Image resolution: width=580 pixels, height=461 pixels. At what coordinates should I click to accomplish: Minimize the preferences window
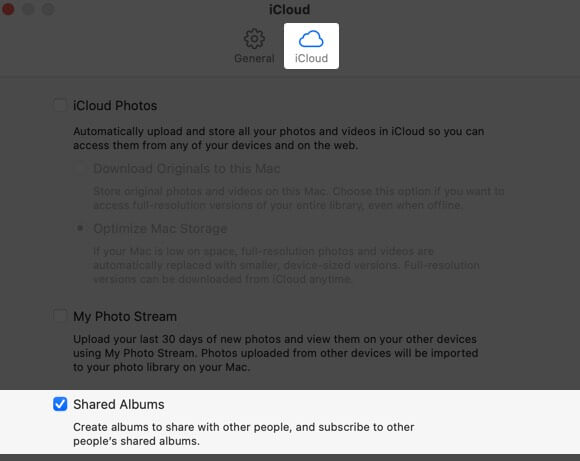pyautogui.click(x=28, y=9)
